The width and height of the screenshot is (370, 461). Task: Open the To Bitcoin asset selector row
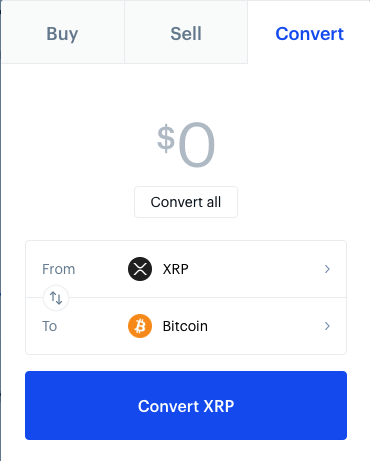(x=186, y=326)
